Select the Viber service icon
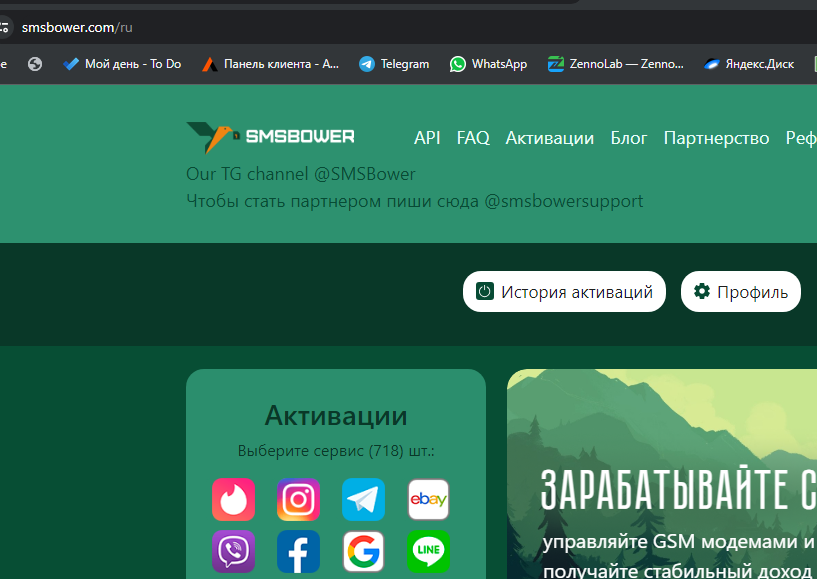The height and width of the screenshot is (579, 817). click(233, 551)
